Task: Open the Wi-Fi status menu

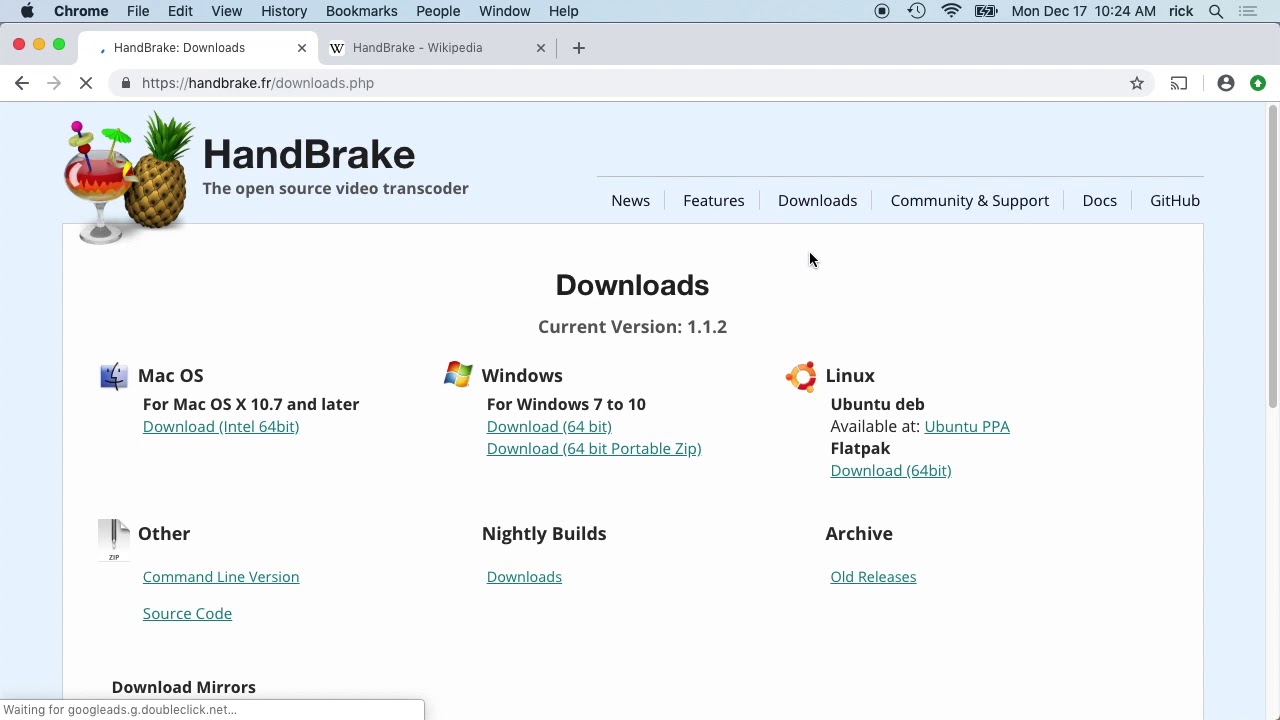Action: [x=952, y=11]
